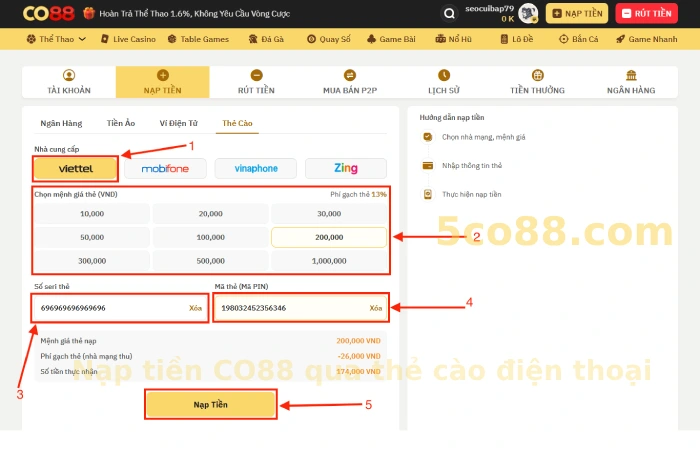Viewport: 700px width, 450px height.
Task: Click the Live Casino cards icon
Action: tap(105, 39)
